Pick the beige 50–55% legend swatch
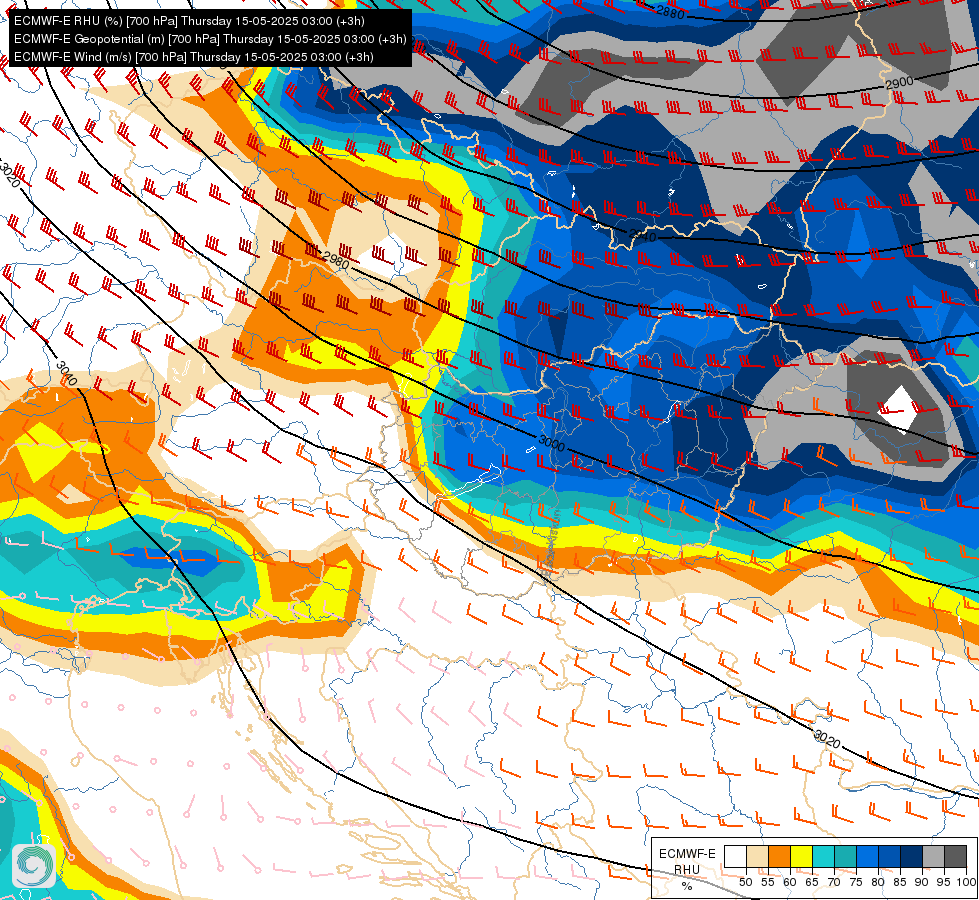979x900 pixels. tap(757, 856)
